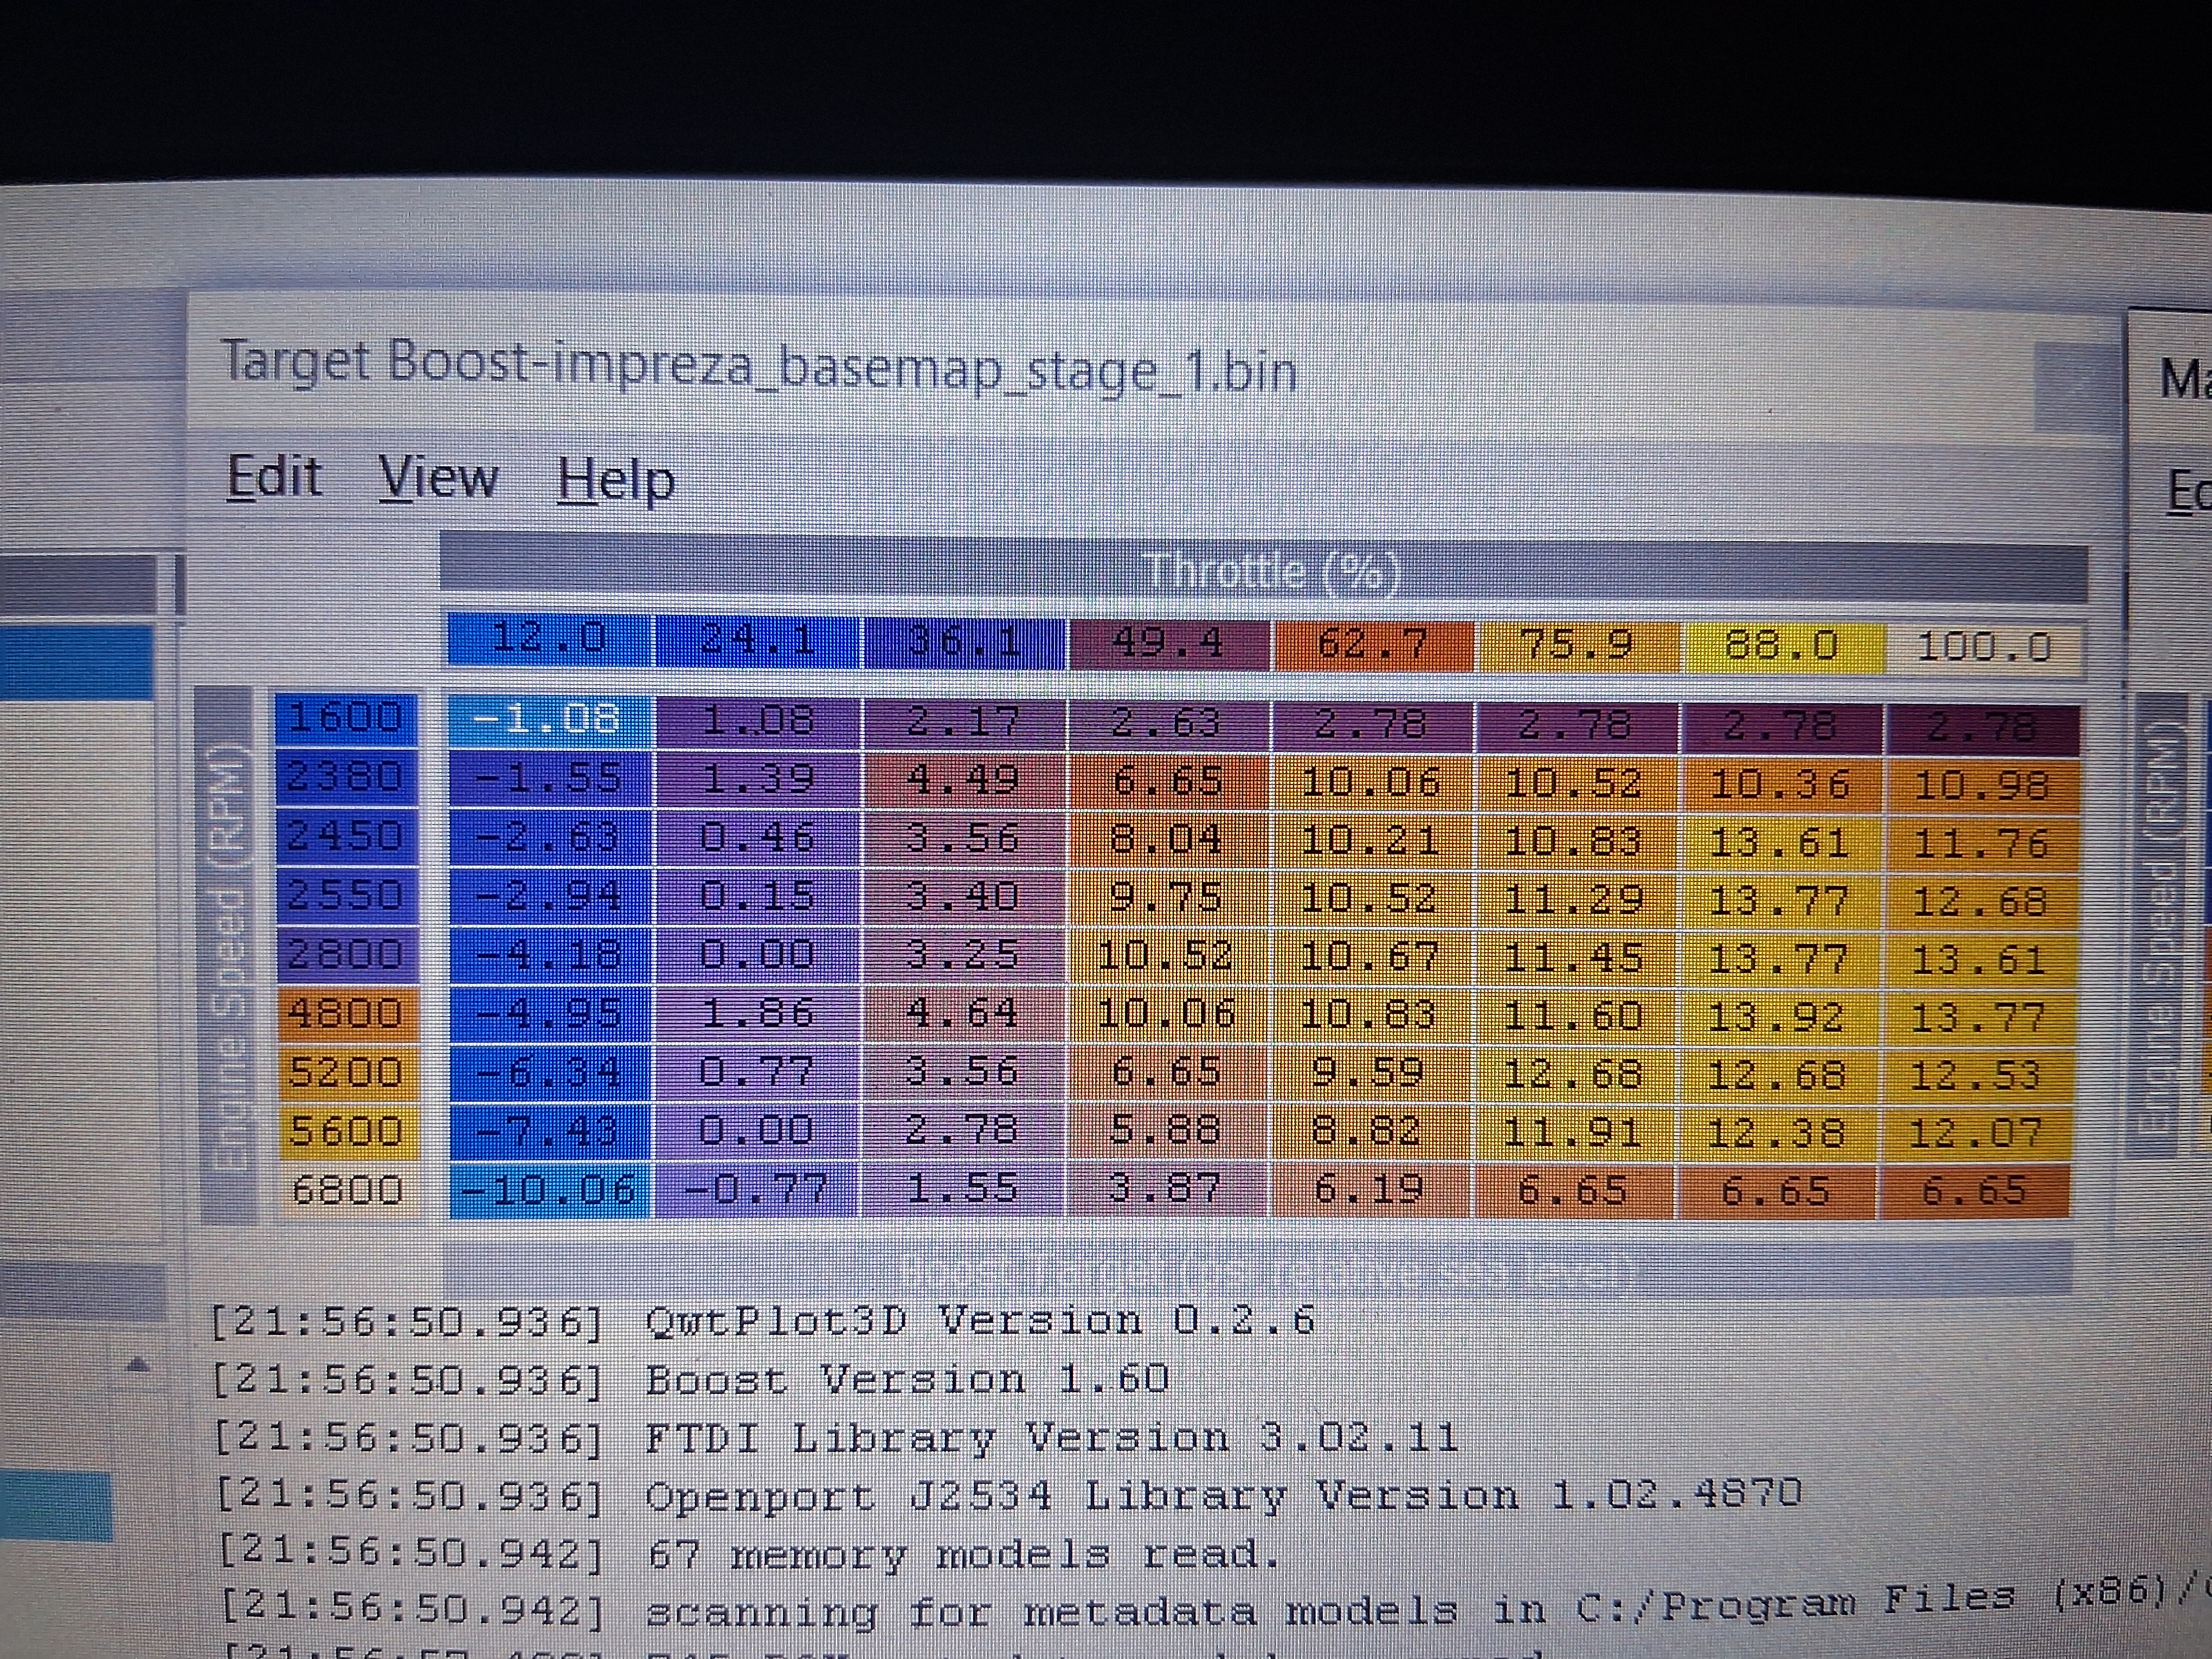Select the -10.06 cell in the 6800 row
Image resolution: width=2212 pixels, height=1659 pixels.
(550, 1190)
